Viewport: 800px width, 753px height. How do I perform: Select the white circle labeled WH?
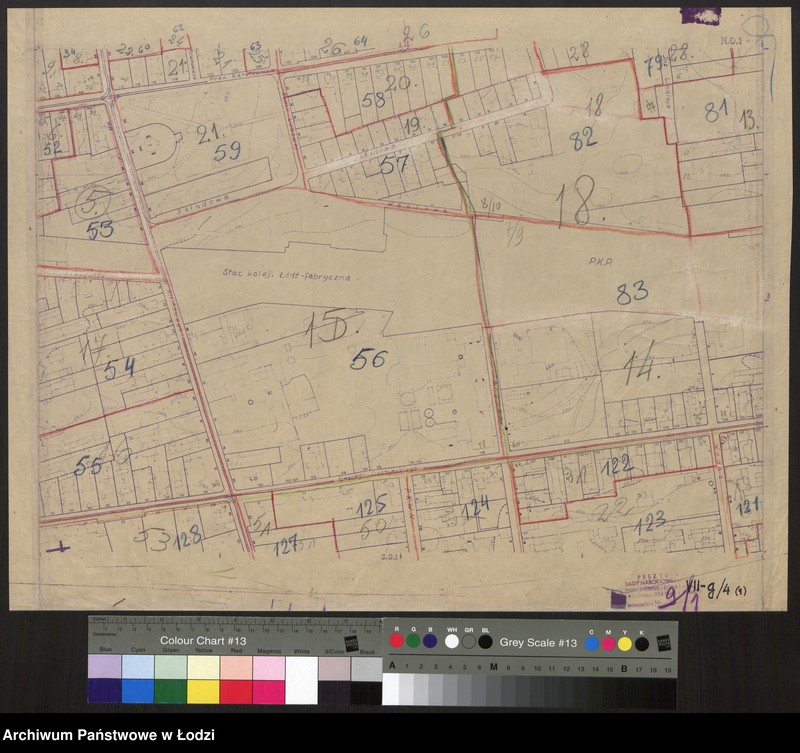[x=452, y=641]
